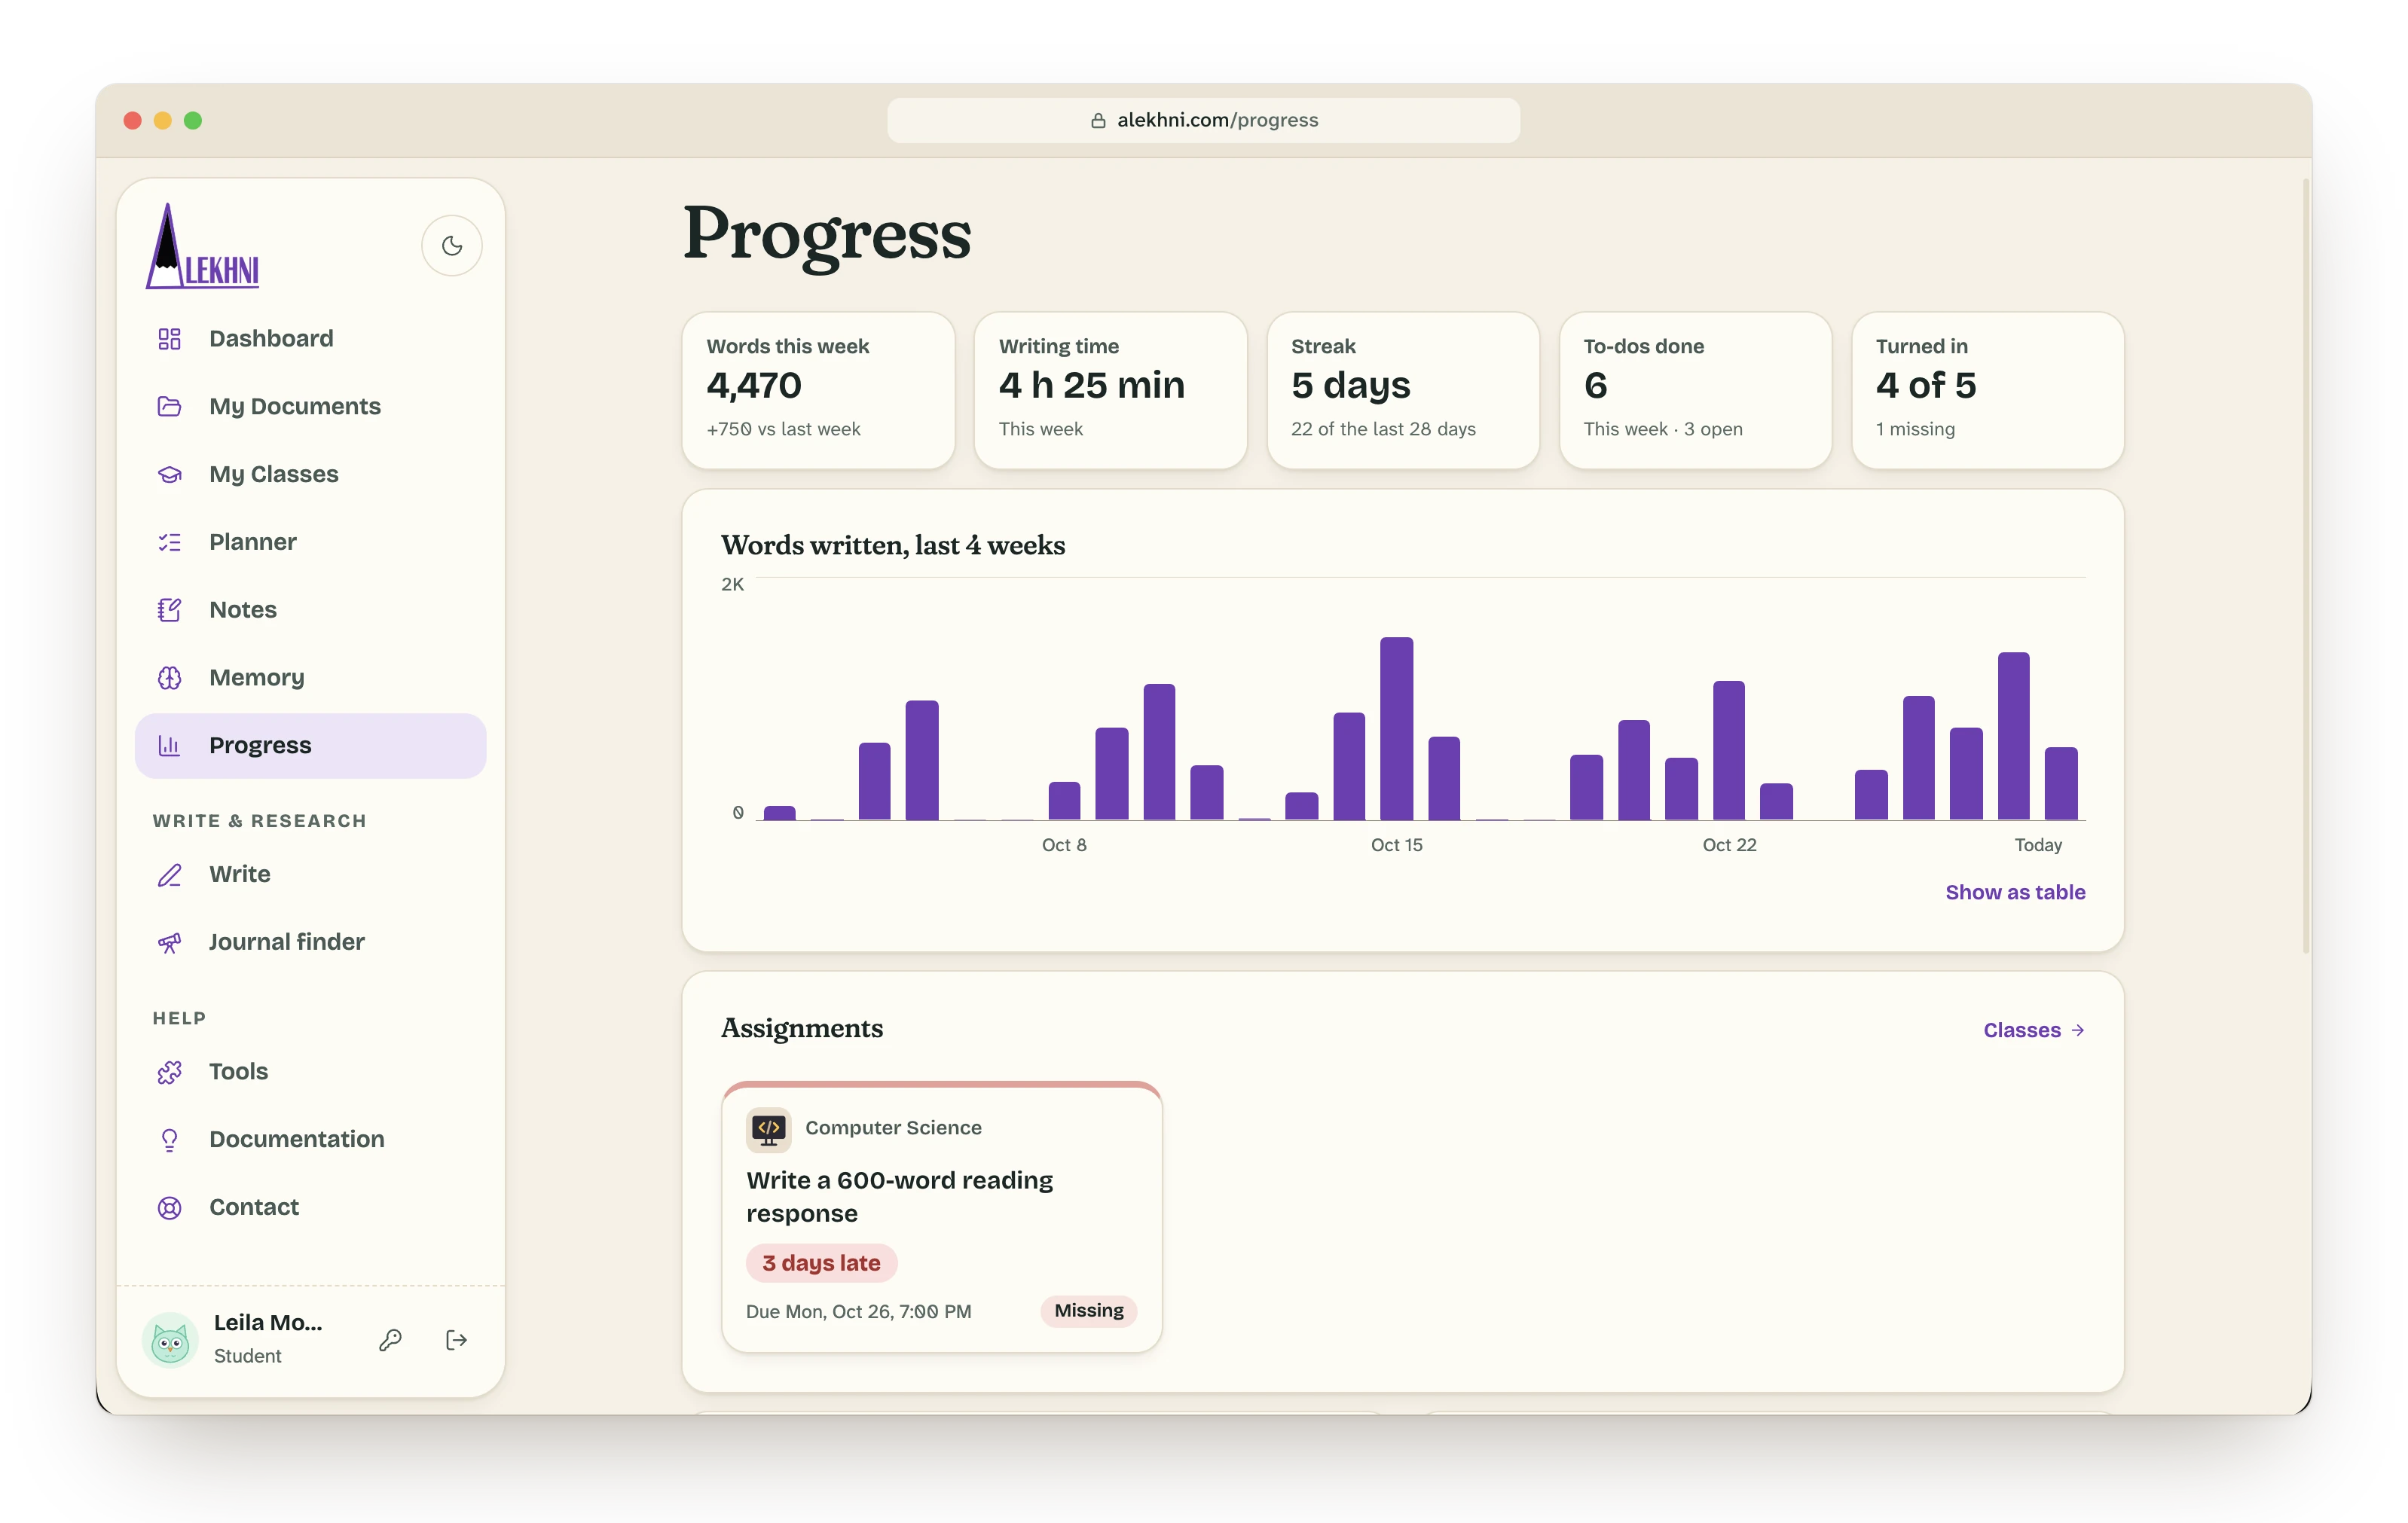2408x1523 pixels.
Task: Click the Missing status badge
Action: click(x=1088, y=1311)
